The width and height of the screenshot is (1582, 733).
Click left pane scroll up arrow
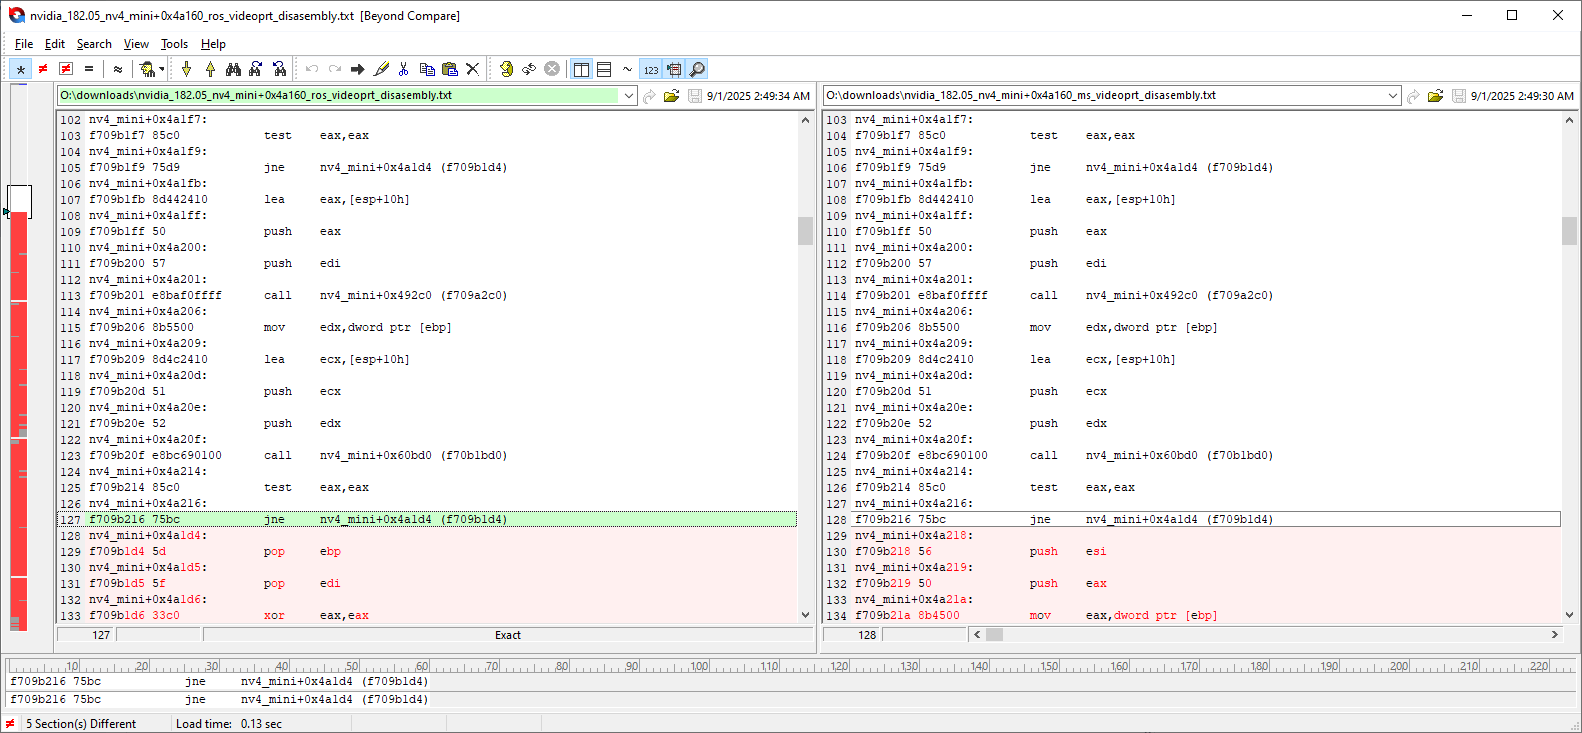806,120
